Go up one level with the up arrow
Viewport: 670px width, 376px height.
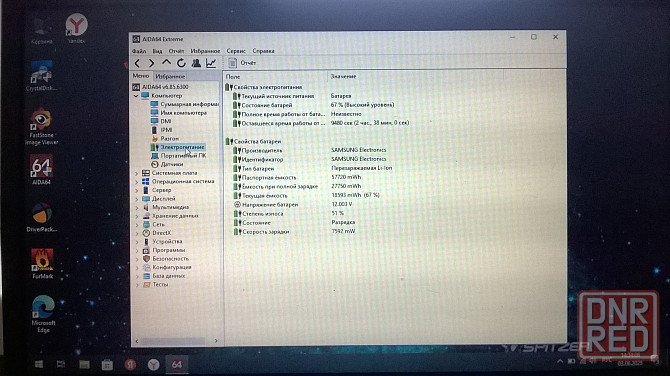point(166,63)
